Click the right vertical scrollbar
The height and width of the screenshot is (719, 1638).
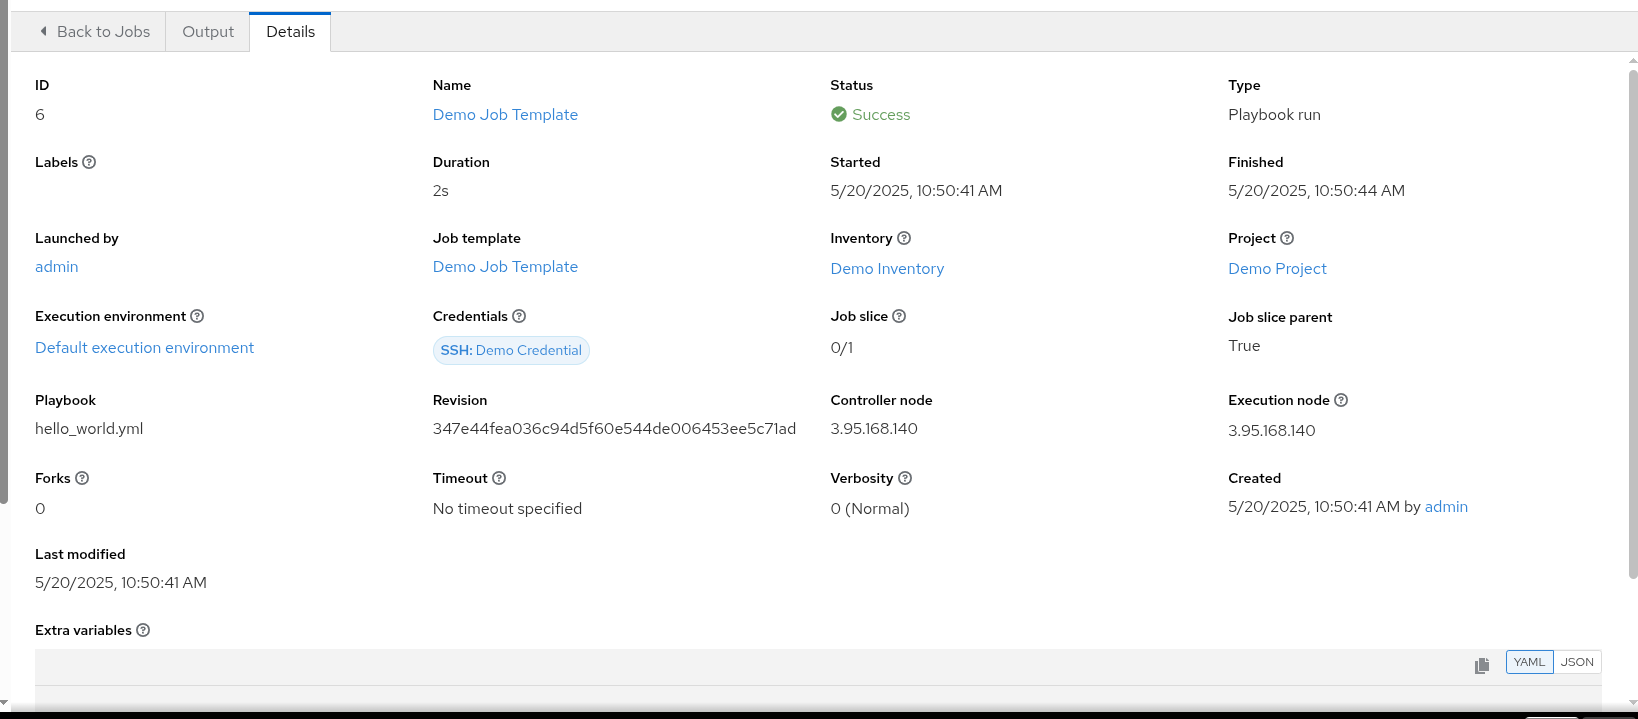[1633, 323]
